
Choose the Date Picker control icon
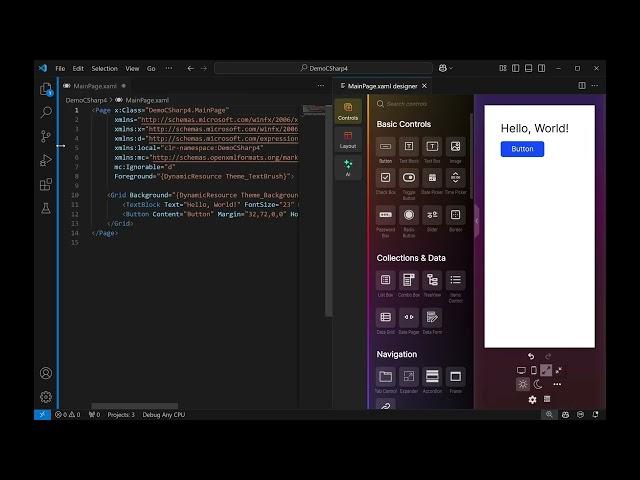point(432,178)
